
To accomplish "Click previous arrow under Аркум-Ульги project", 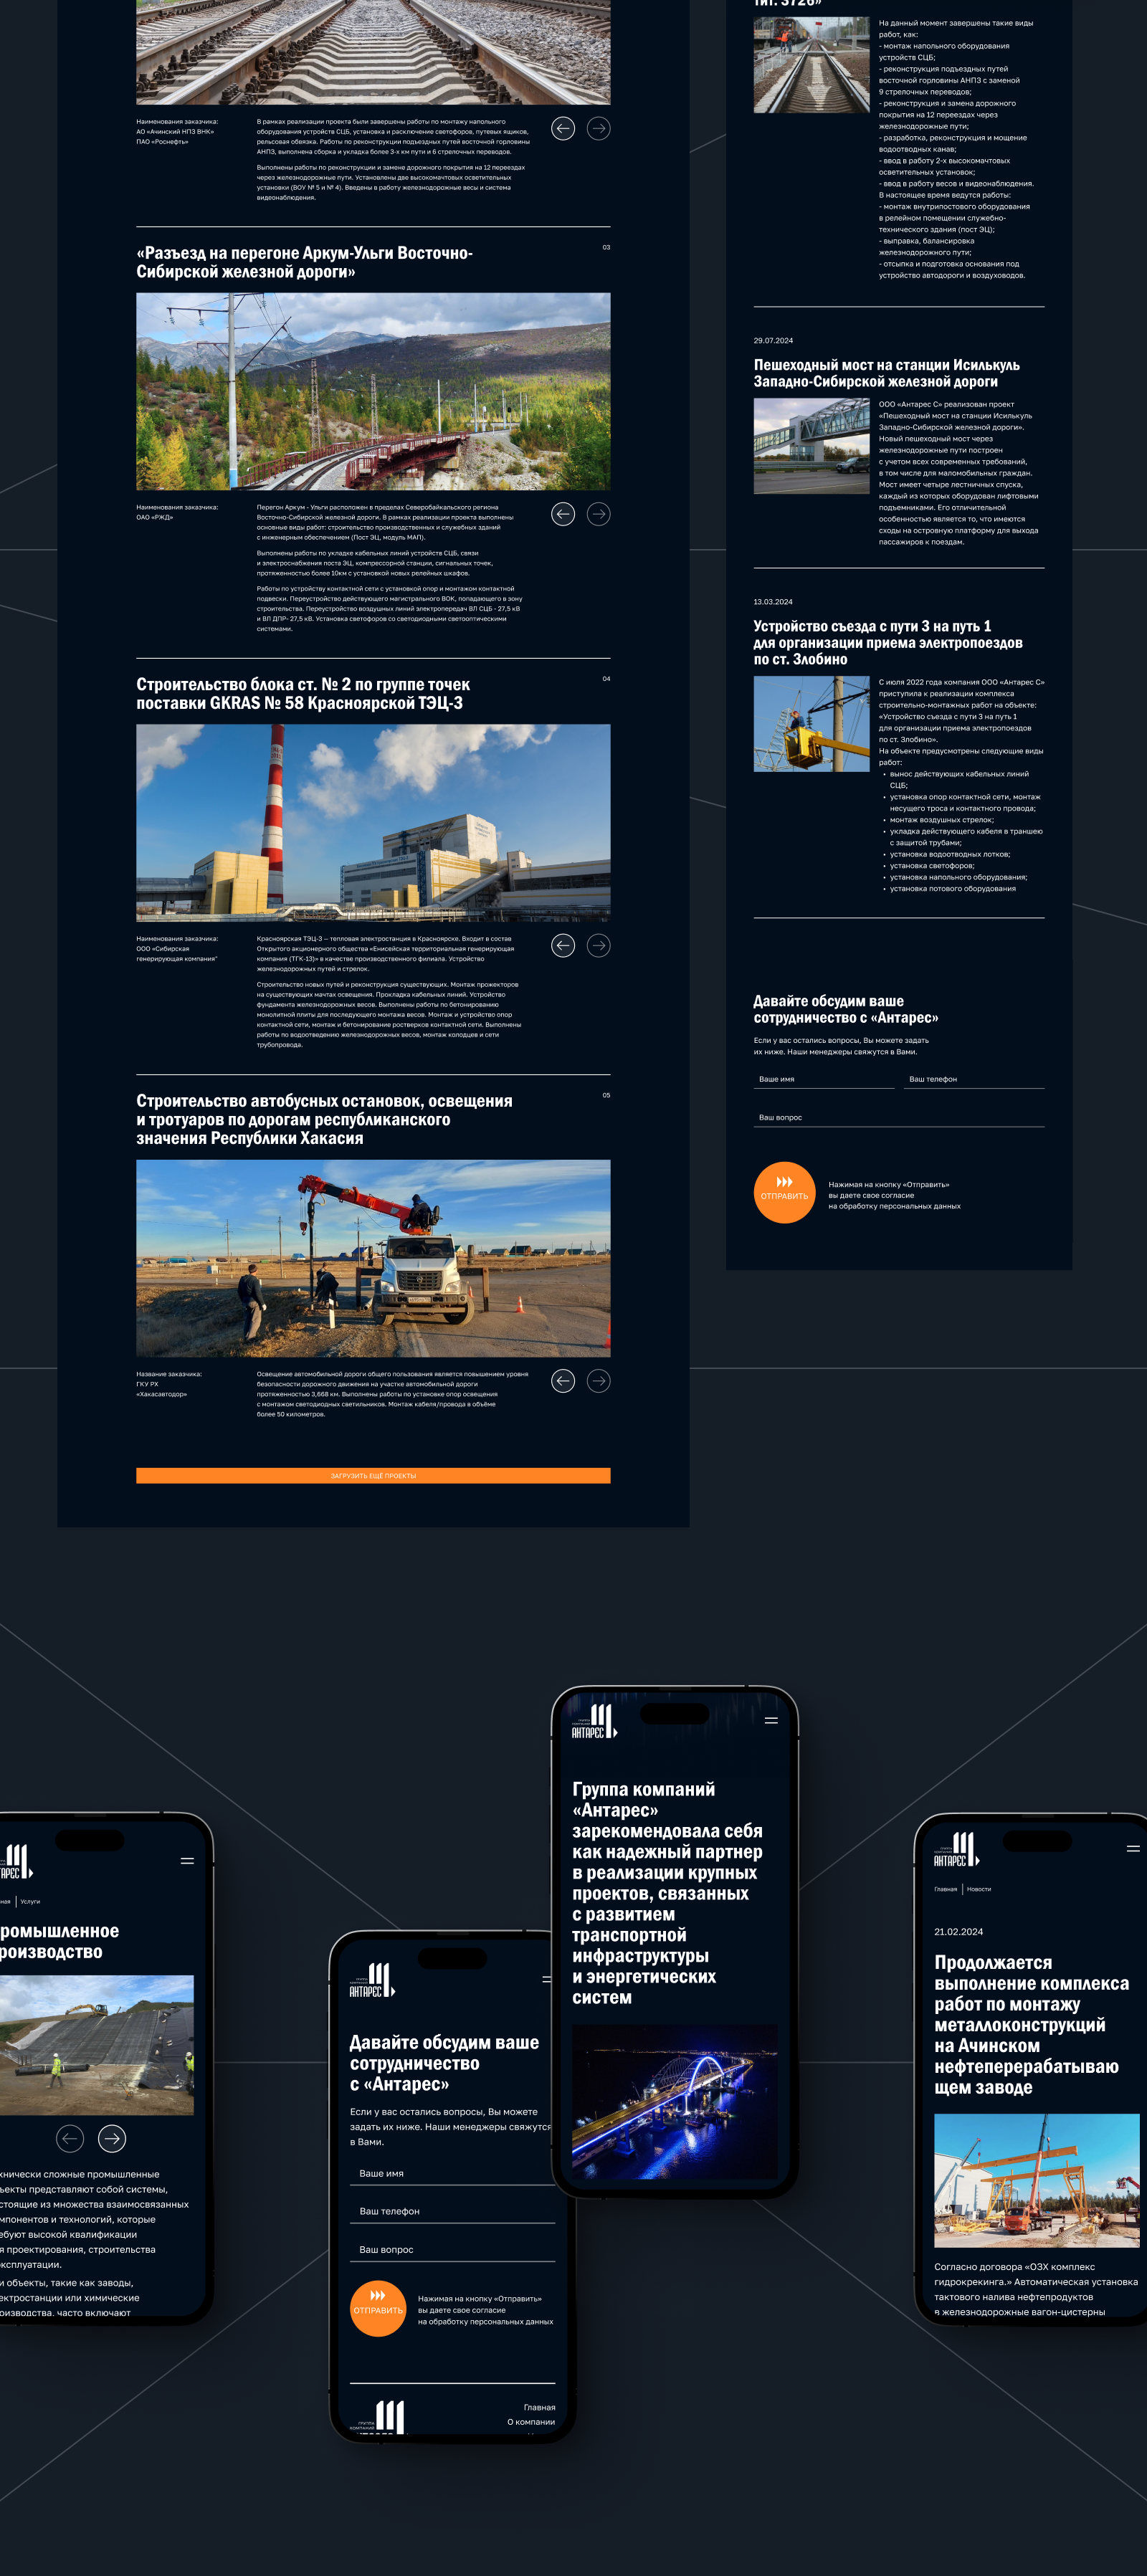I will (x=563, y=514).
